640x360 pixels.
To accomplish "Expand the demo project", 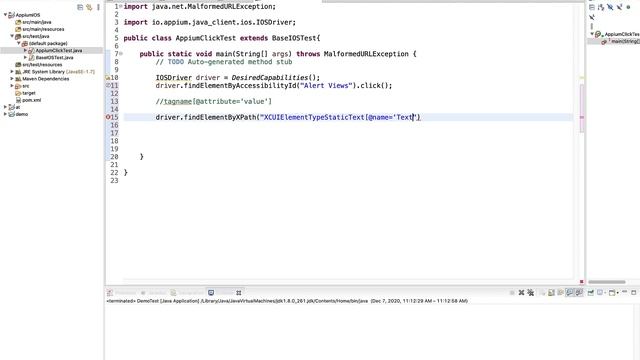I will point(5,114).
